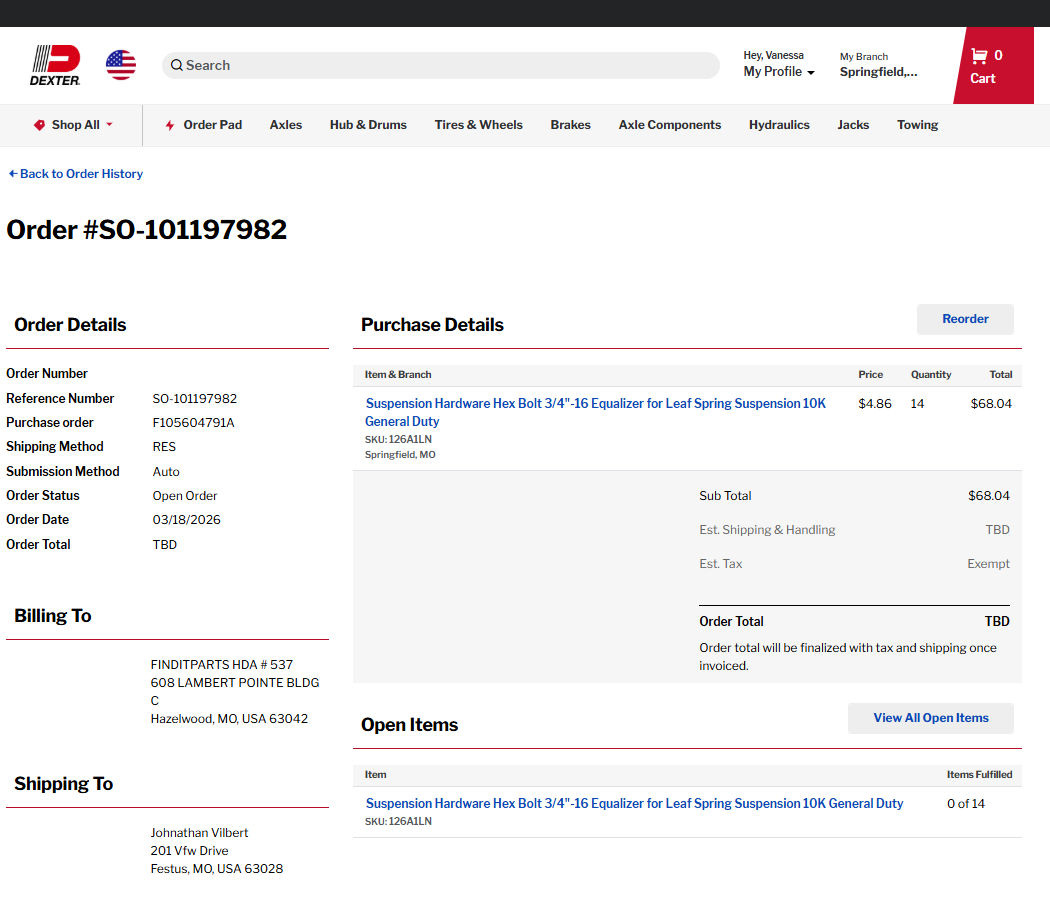Click the shopping cart icon

point(979,56)
